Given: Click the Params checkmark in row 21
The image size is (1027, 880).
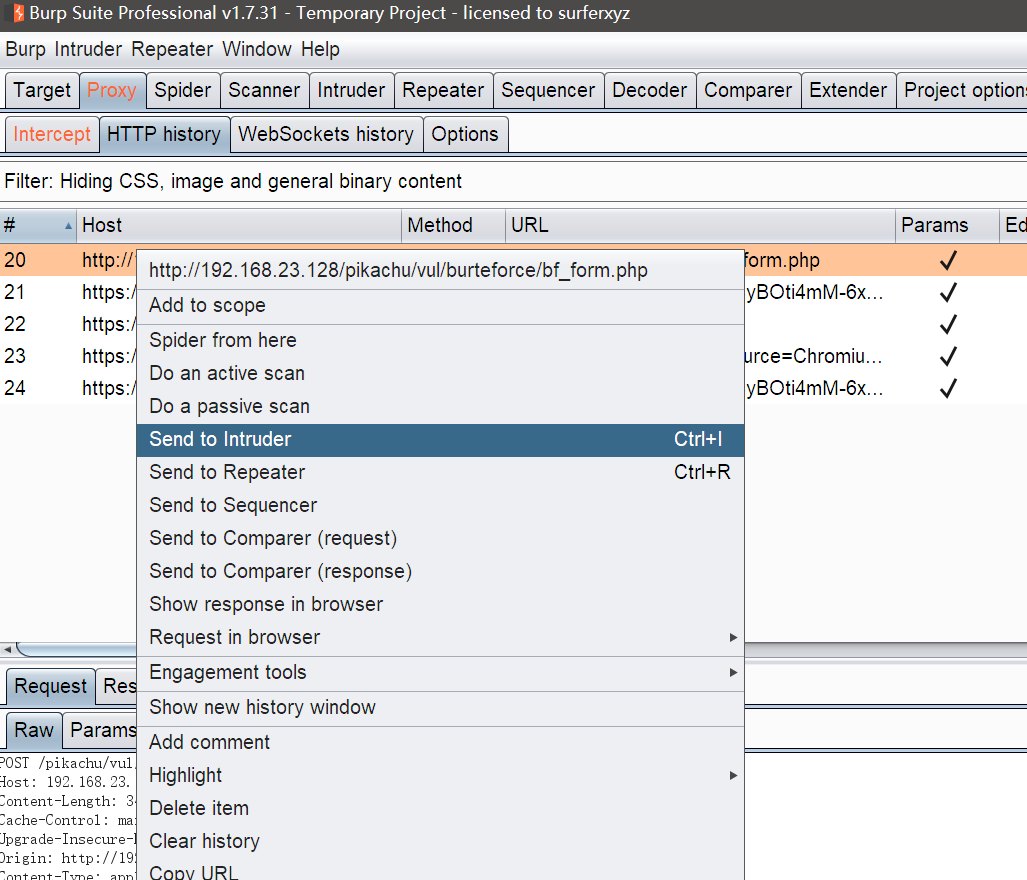Looking at the screenshot, I should pyautogui.click(x=948, y=292).
